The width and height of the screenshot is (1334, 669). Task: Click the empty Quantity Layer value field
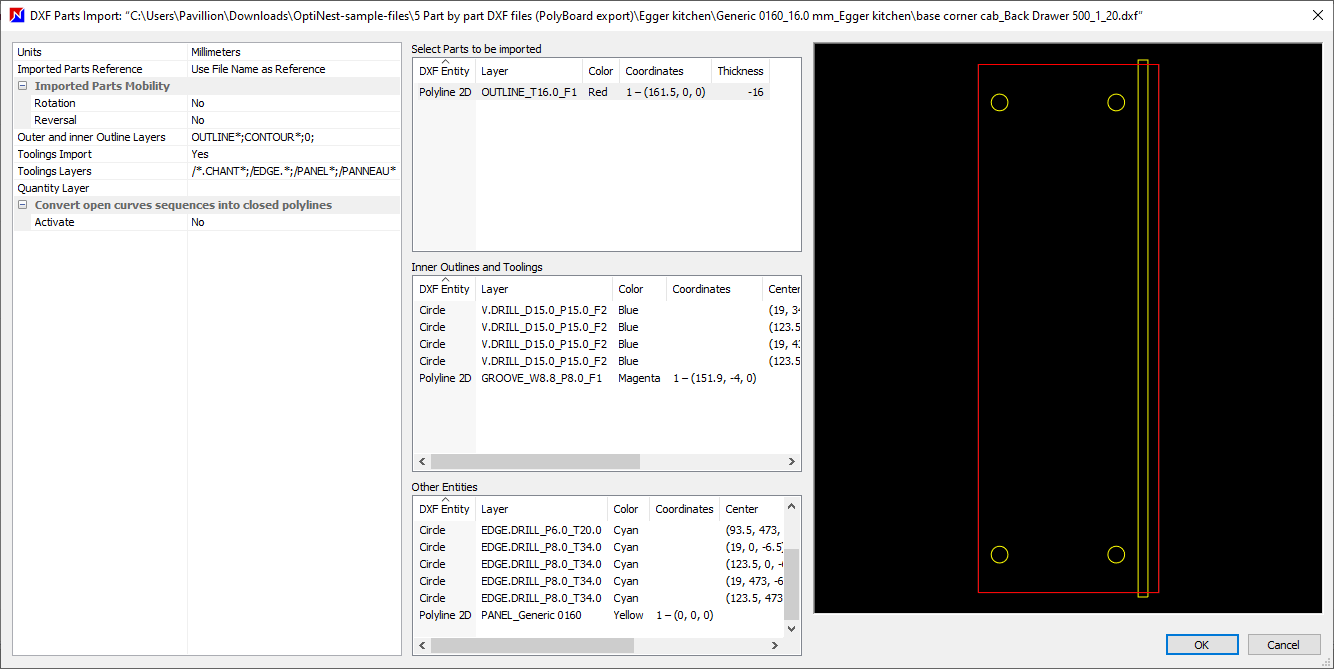[x=294, y=188]
